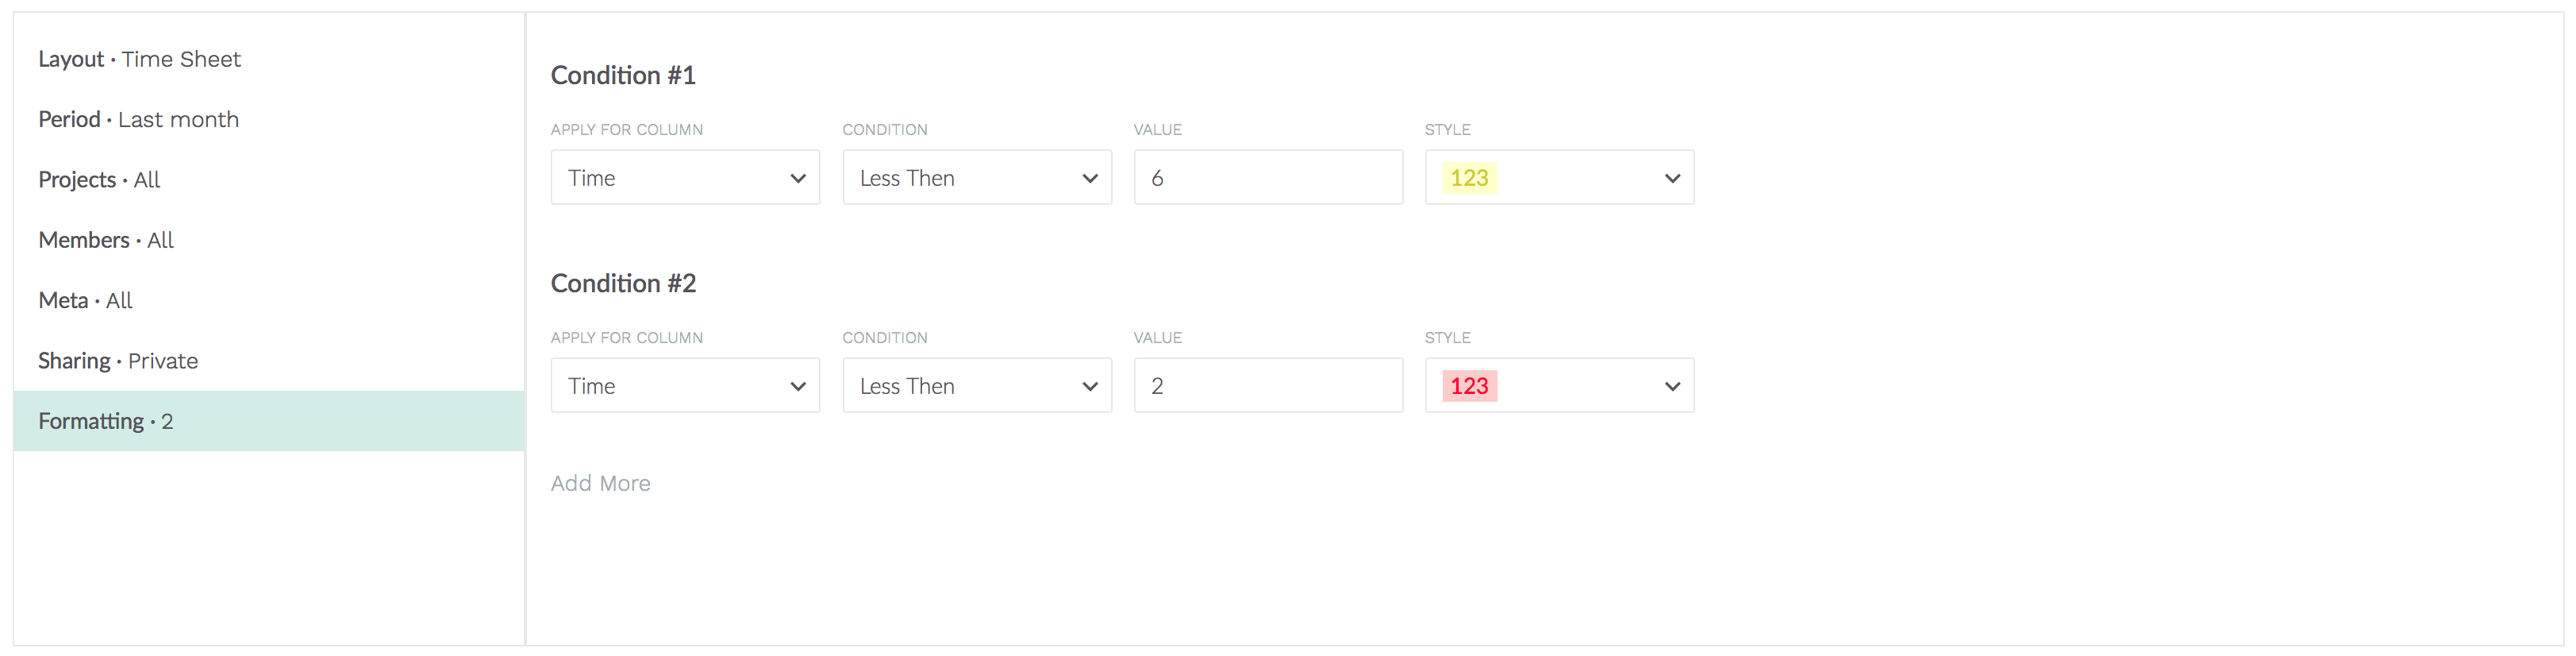Select the Period Last month item
Screen dimensions: 2576x656
pyautogui.click(x=138, y=119)
